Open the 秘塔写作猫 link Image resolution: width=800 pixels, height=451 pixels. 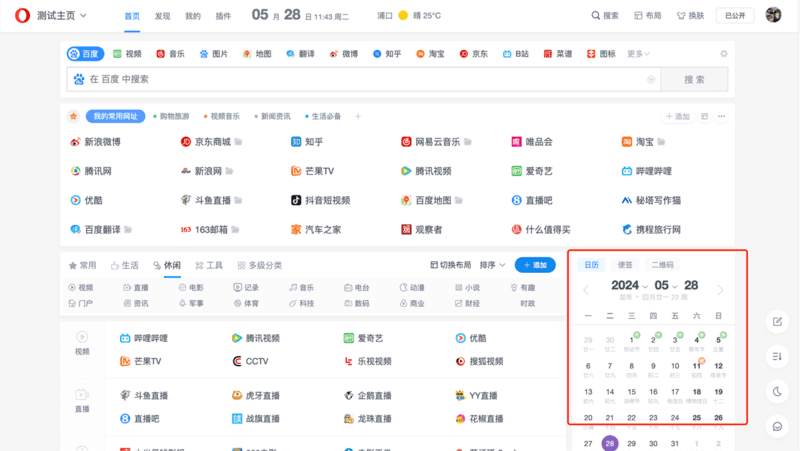652,200
